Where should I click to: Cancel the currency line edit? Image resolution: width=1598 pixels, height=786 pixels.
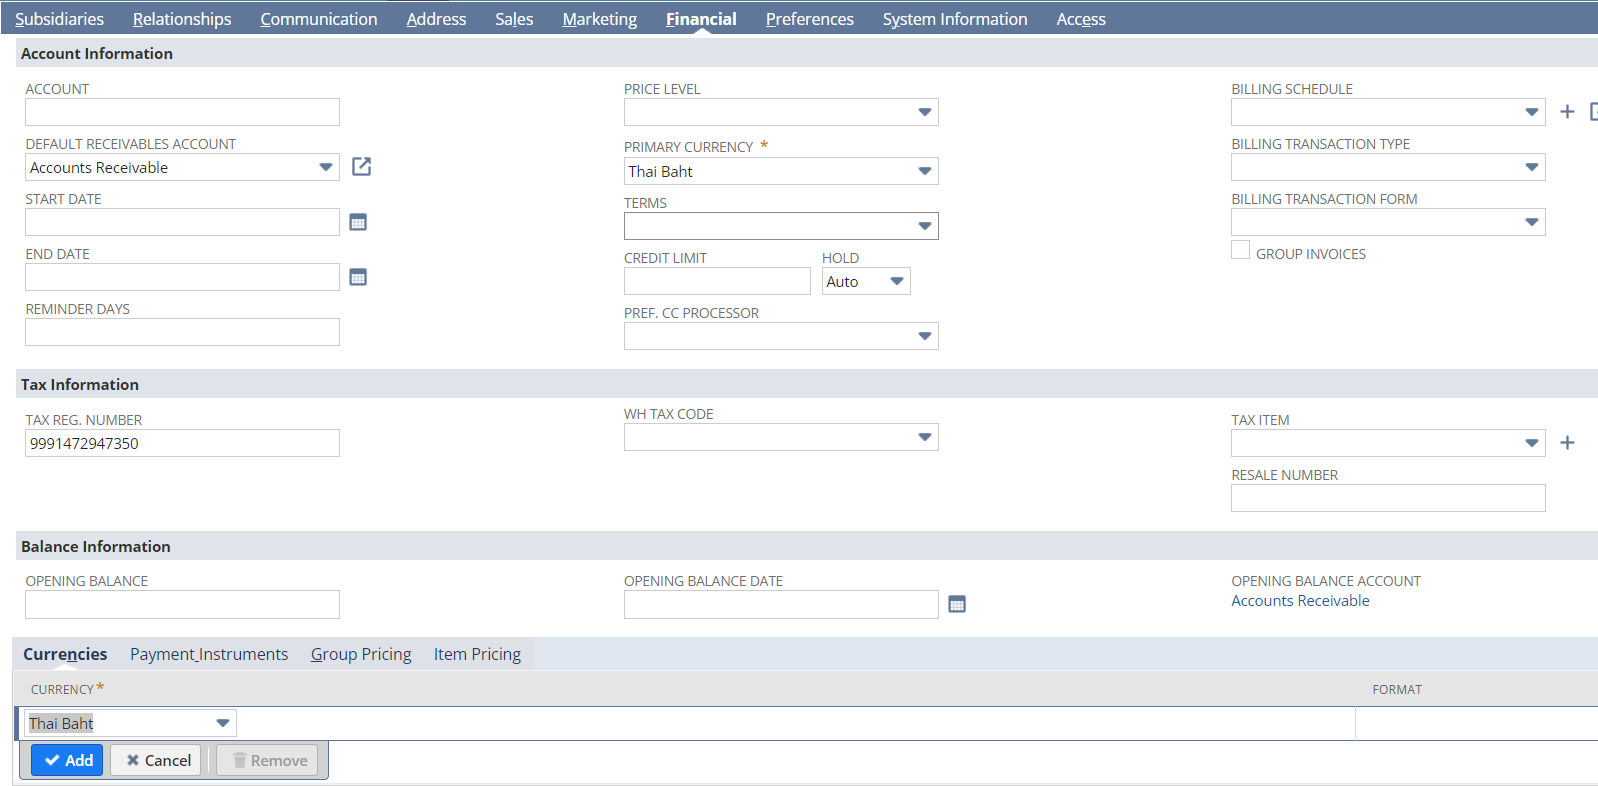pyautogui.click(x=155, y=760)
